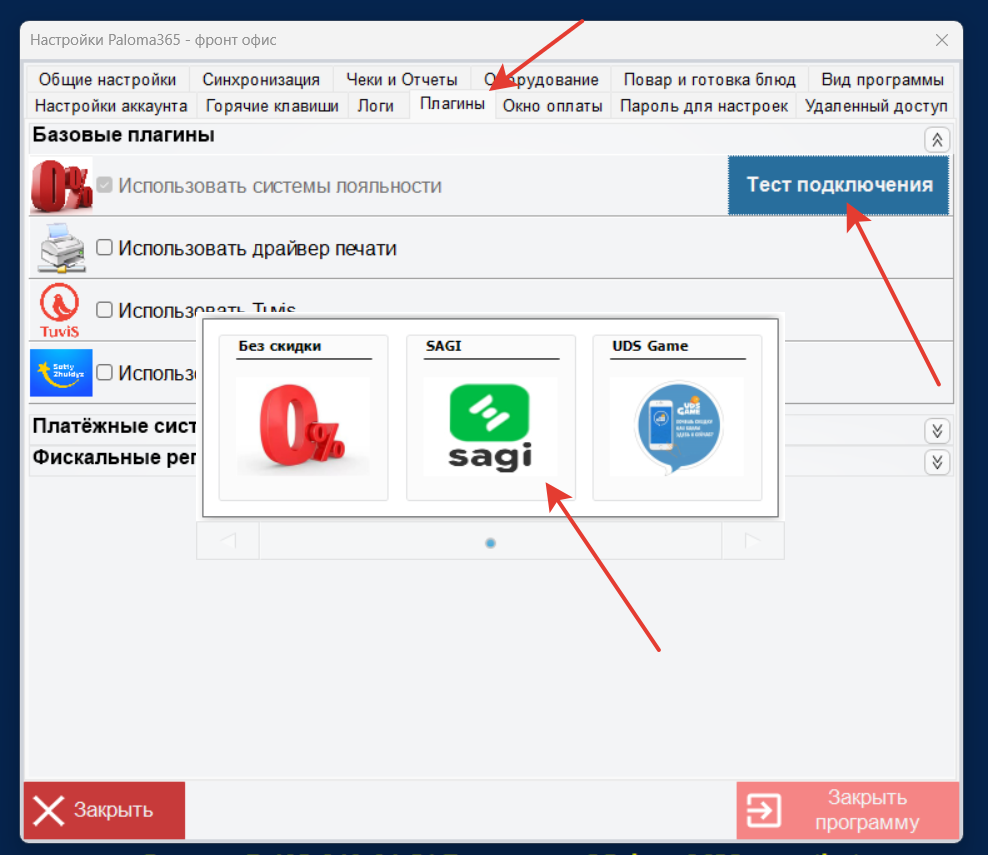
Task: Switch to the Окно оплаты tab
Action: tap(552, 106)
